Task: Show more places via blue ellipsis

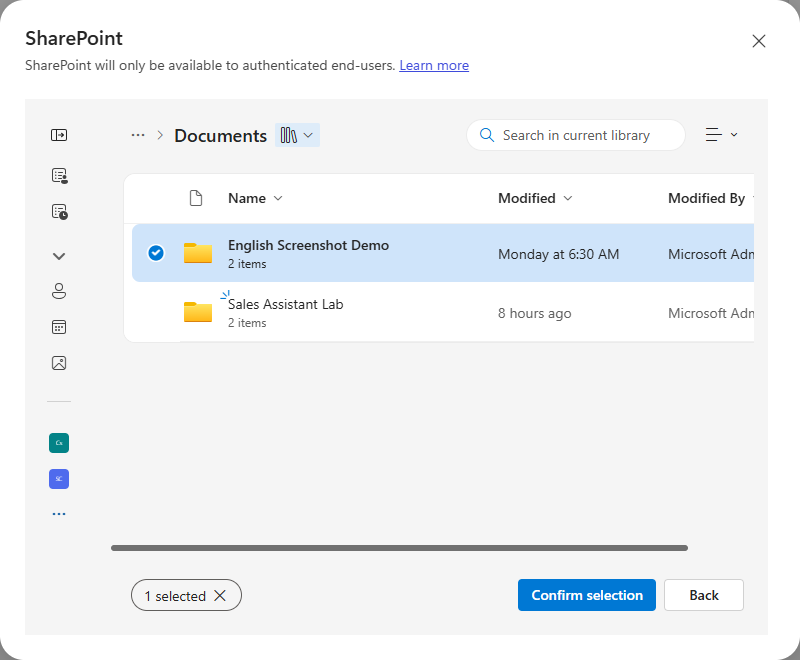Action: tap(59, 514)
